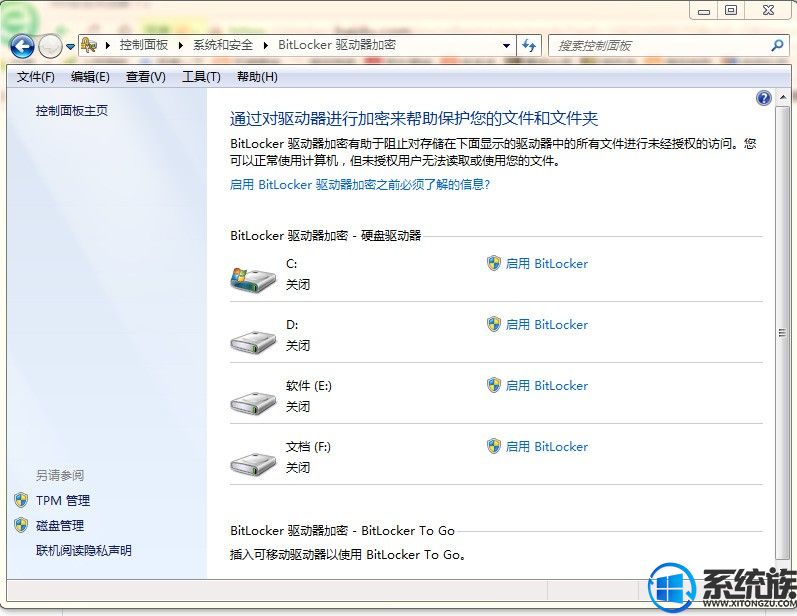Screen dimensions: 797x616
Task: Click shield icon next to F: 启用 BitLocker
Action: (494, 446)
